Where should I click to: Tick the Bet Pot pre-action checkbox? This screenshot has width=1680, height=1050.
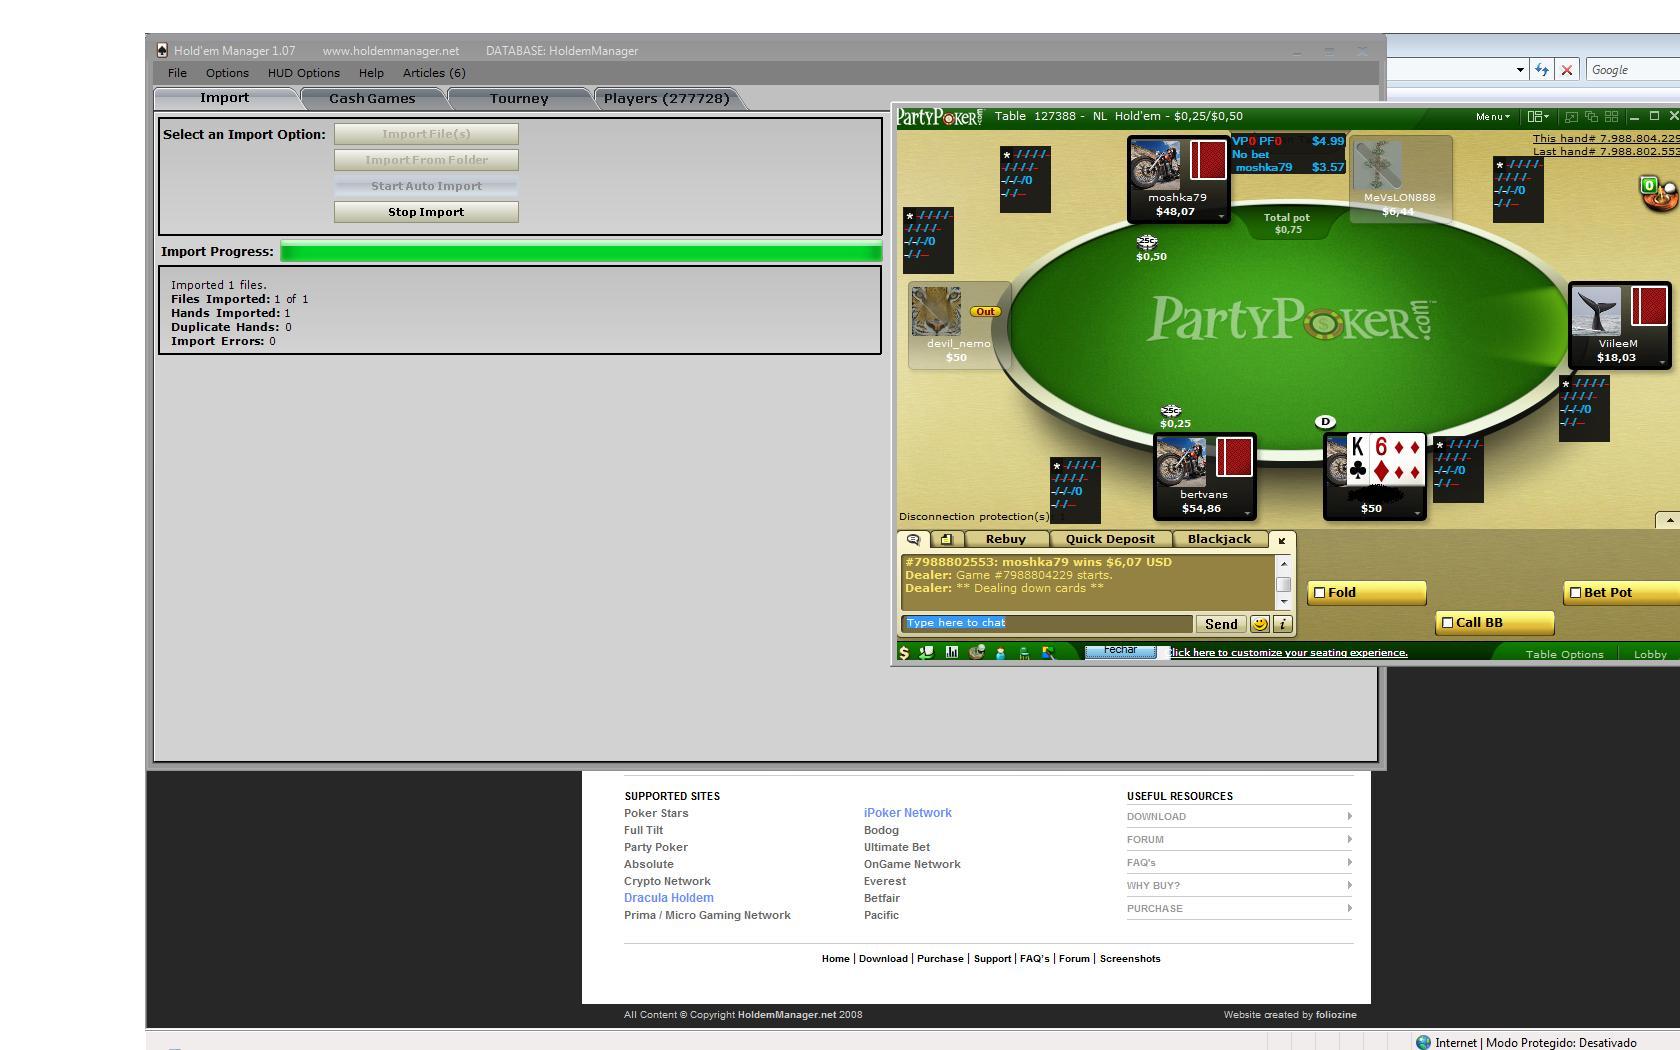coord(1575,593)
